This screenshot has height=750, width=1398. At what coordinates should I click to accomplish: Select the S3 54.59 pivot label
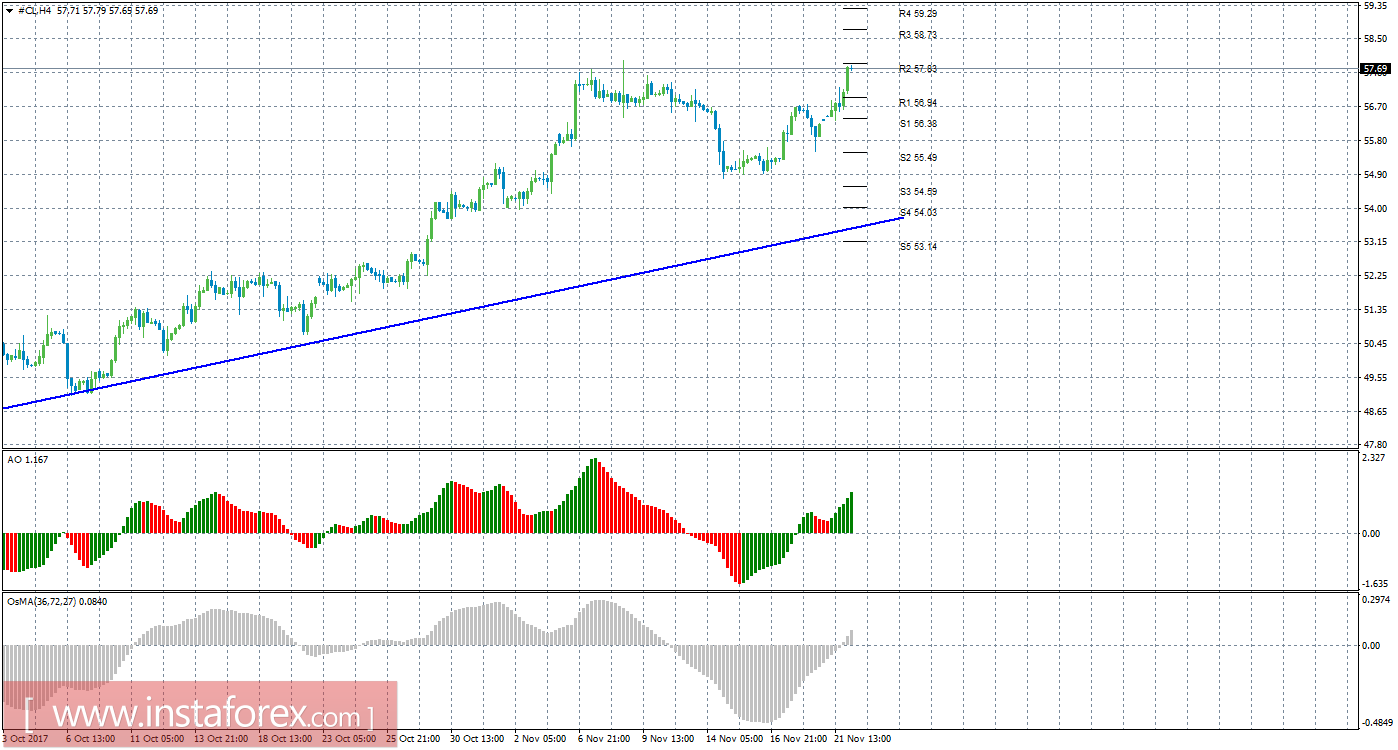click(x=918, y=192)
